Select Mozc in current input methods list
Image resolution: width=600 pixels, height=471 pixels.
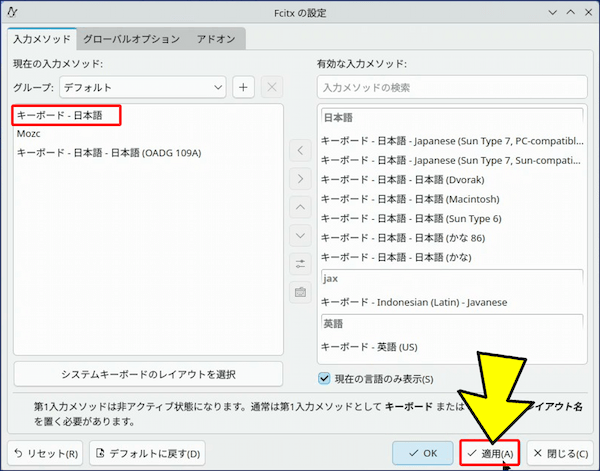pos(29,133)
